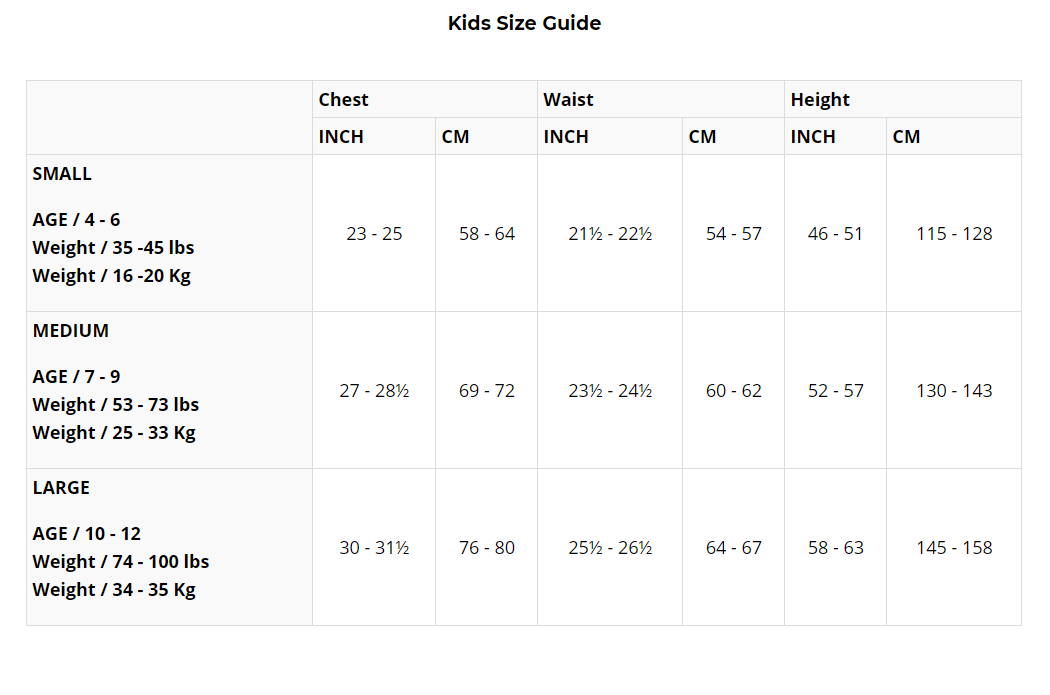Click the LARGE size row label

(61, 488)
